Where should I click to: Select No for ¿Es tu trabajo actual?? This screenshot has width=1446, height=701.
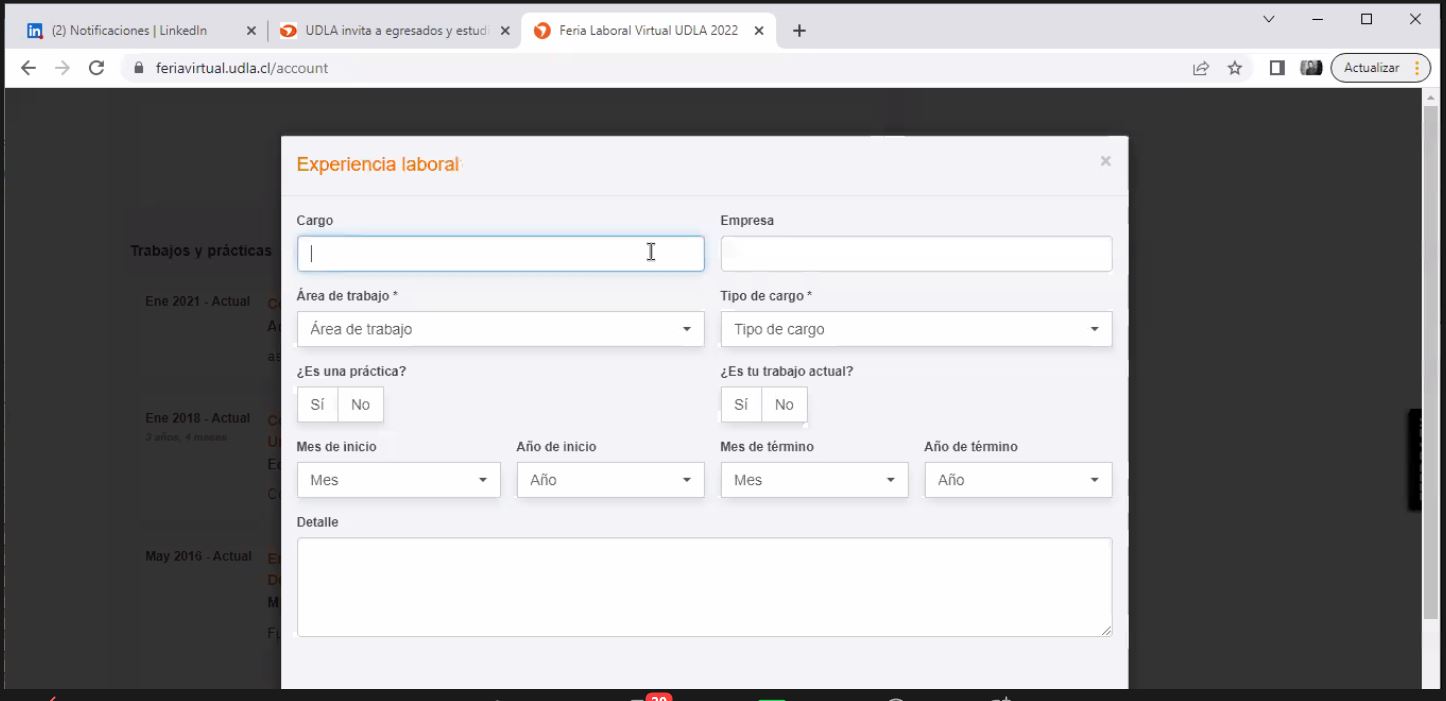pyautogui.click(x=784, y=405)
